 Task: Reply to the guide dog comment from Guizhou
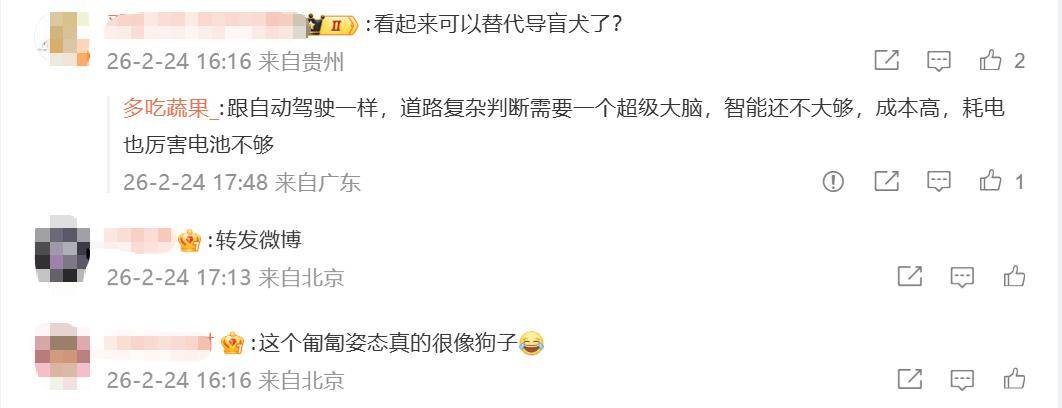pyautogui.click(x=939, y=61)
